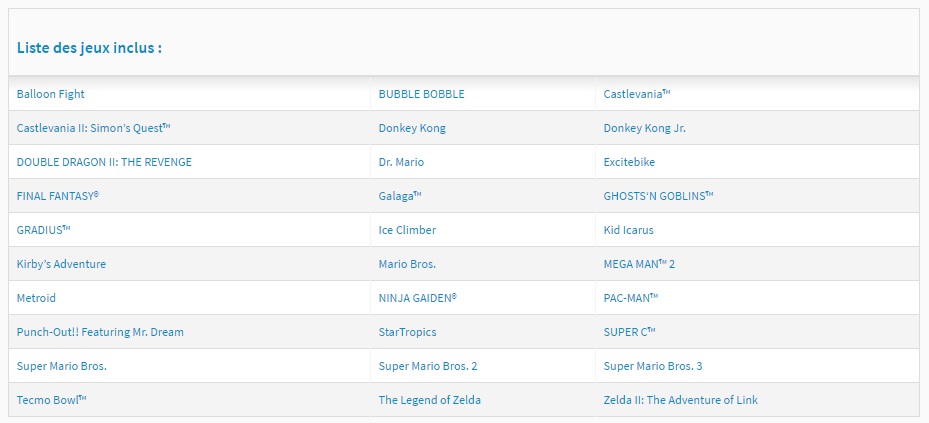Click the BUBBLE BOBBLE entry
This screenshot has height=423, width=929.
pyautogui.click(x=421, y=94)
